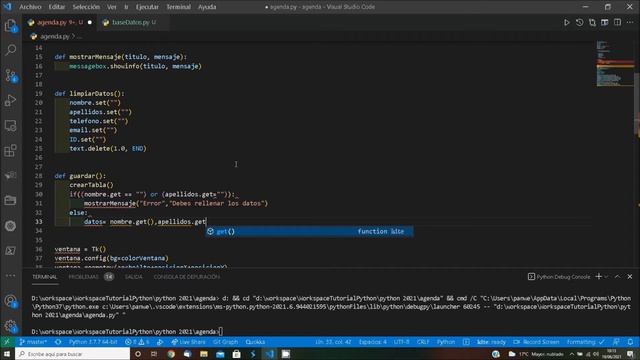This screenshot has height=360, width=640.
Task: Open the timeline history icon in editor toolbar
Action: [x=580, y=22]
